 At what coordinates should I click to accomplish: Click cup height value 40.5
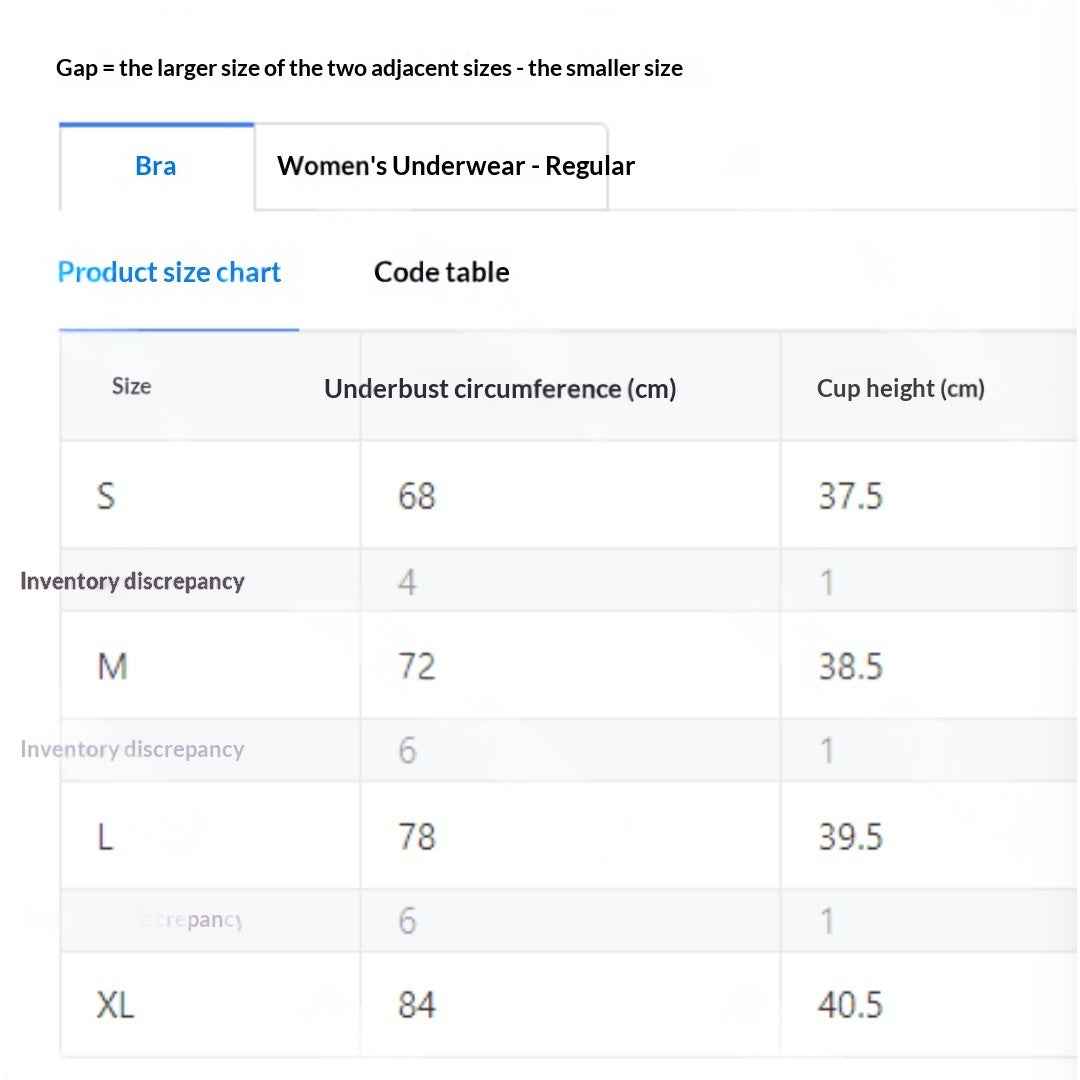pyautogui.click(x=851, y=1005)
